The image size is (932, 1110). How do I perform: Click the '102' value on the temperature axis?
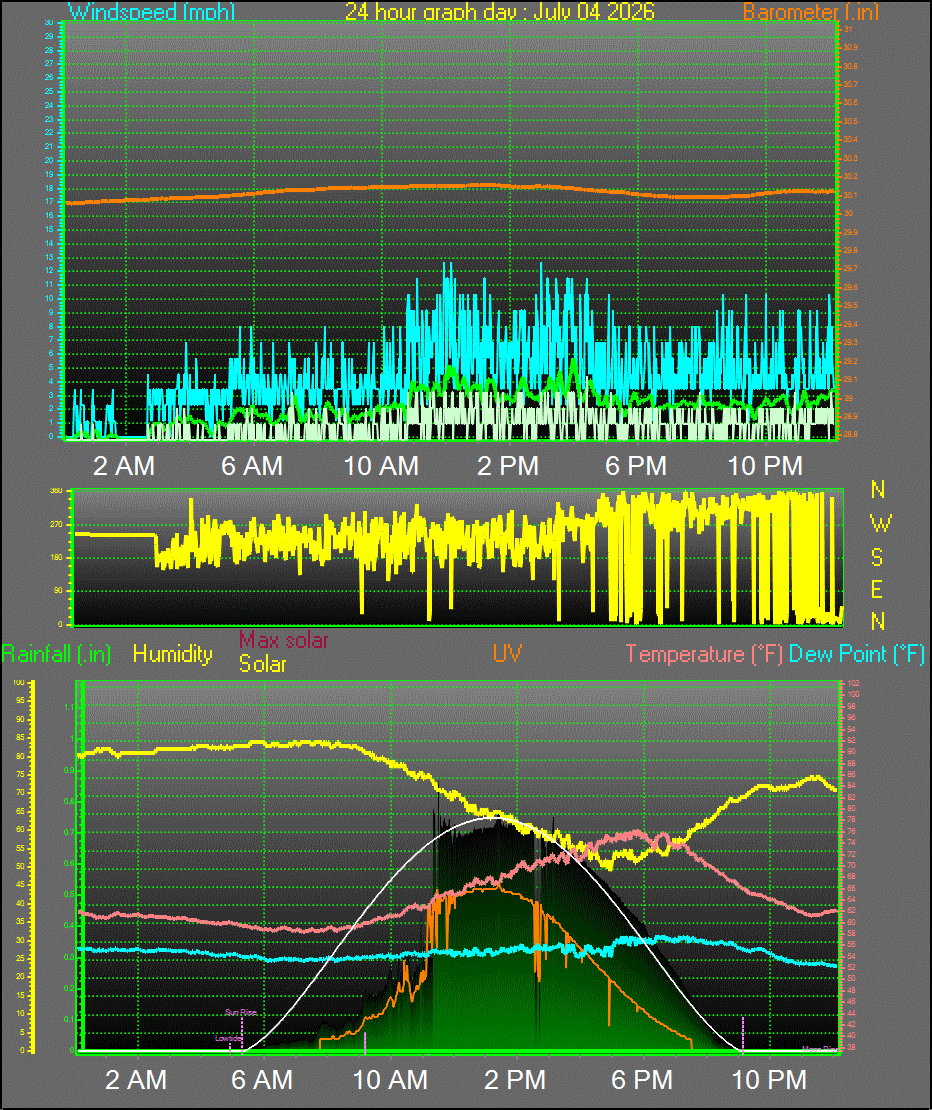(x=853, y=683)
